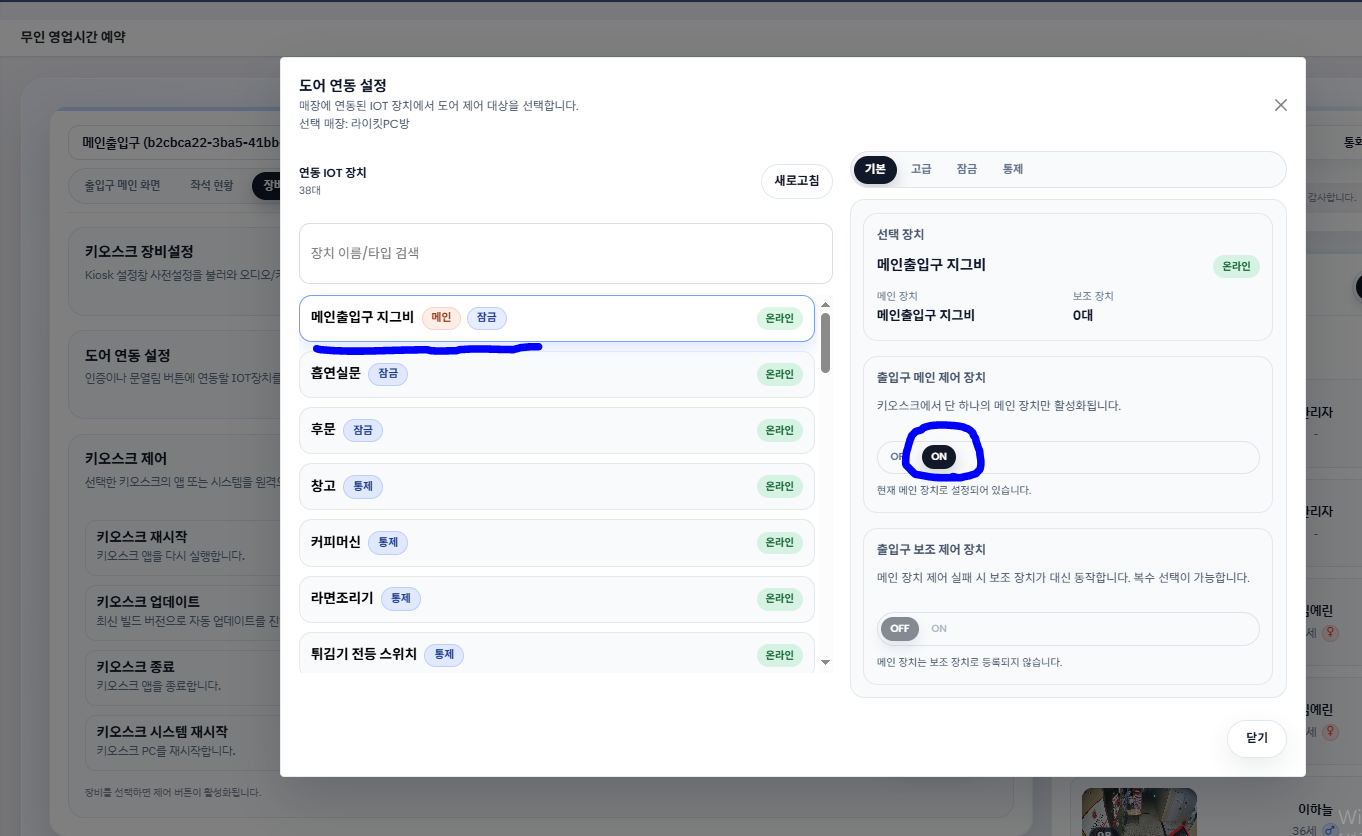Click the 통제 badge on 튀김기 전등 스위치
Viewport: 1362px width, 836px height.
click(444, 655)
